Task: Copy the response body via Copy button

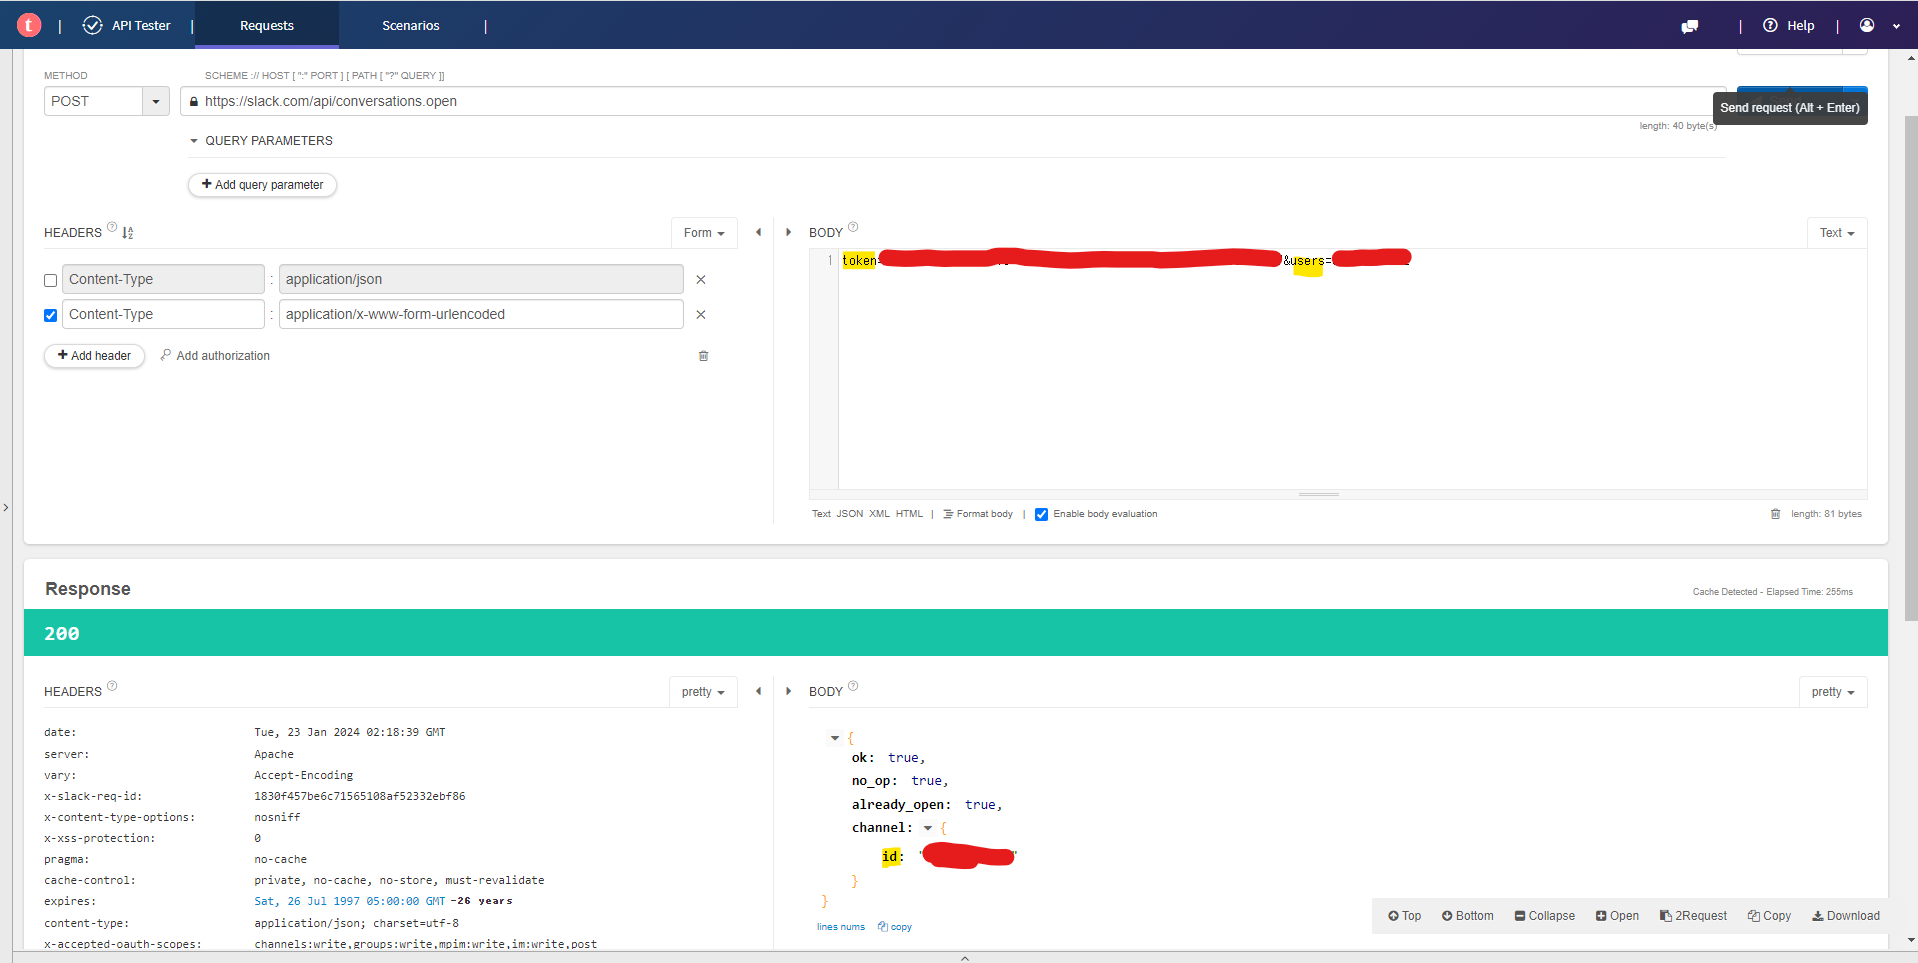Action: click(x=1769, y=916)
